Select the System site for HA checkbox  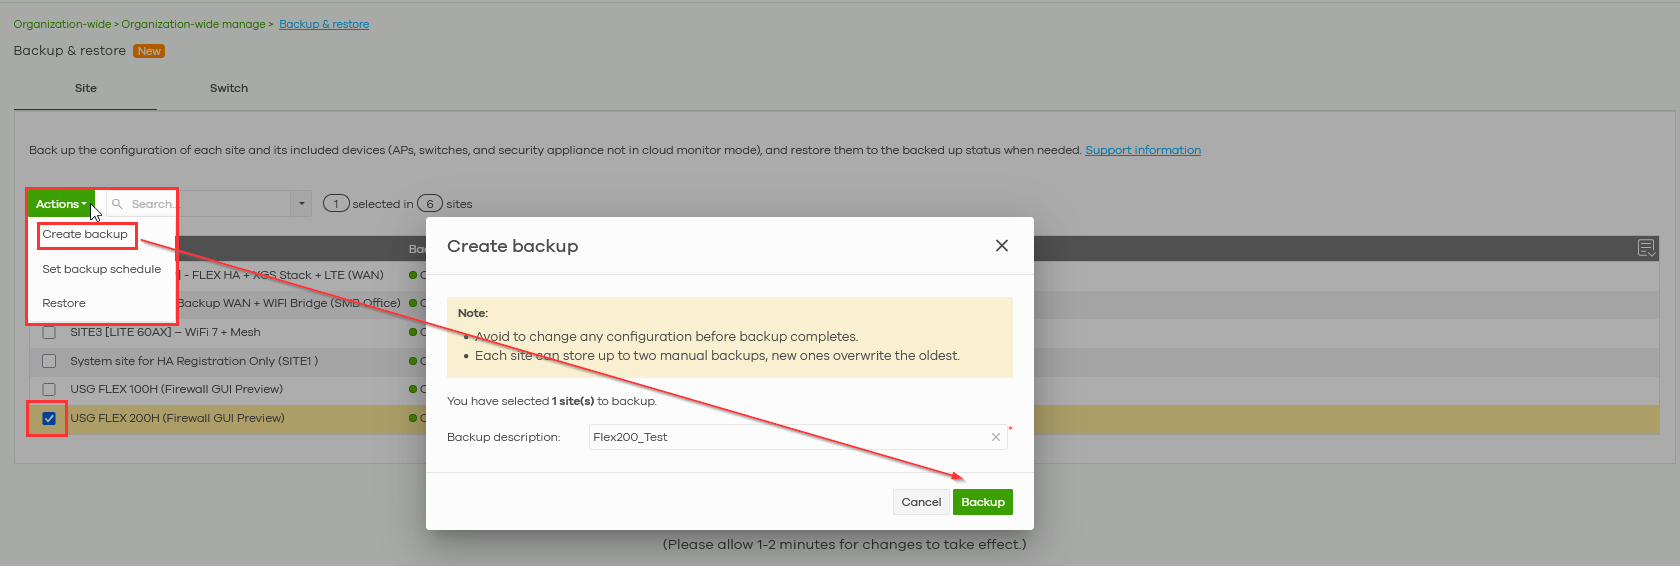pyautogui.click(x=49, y=361)
